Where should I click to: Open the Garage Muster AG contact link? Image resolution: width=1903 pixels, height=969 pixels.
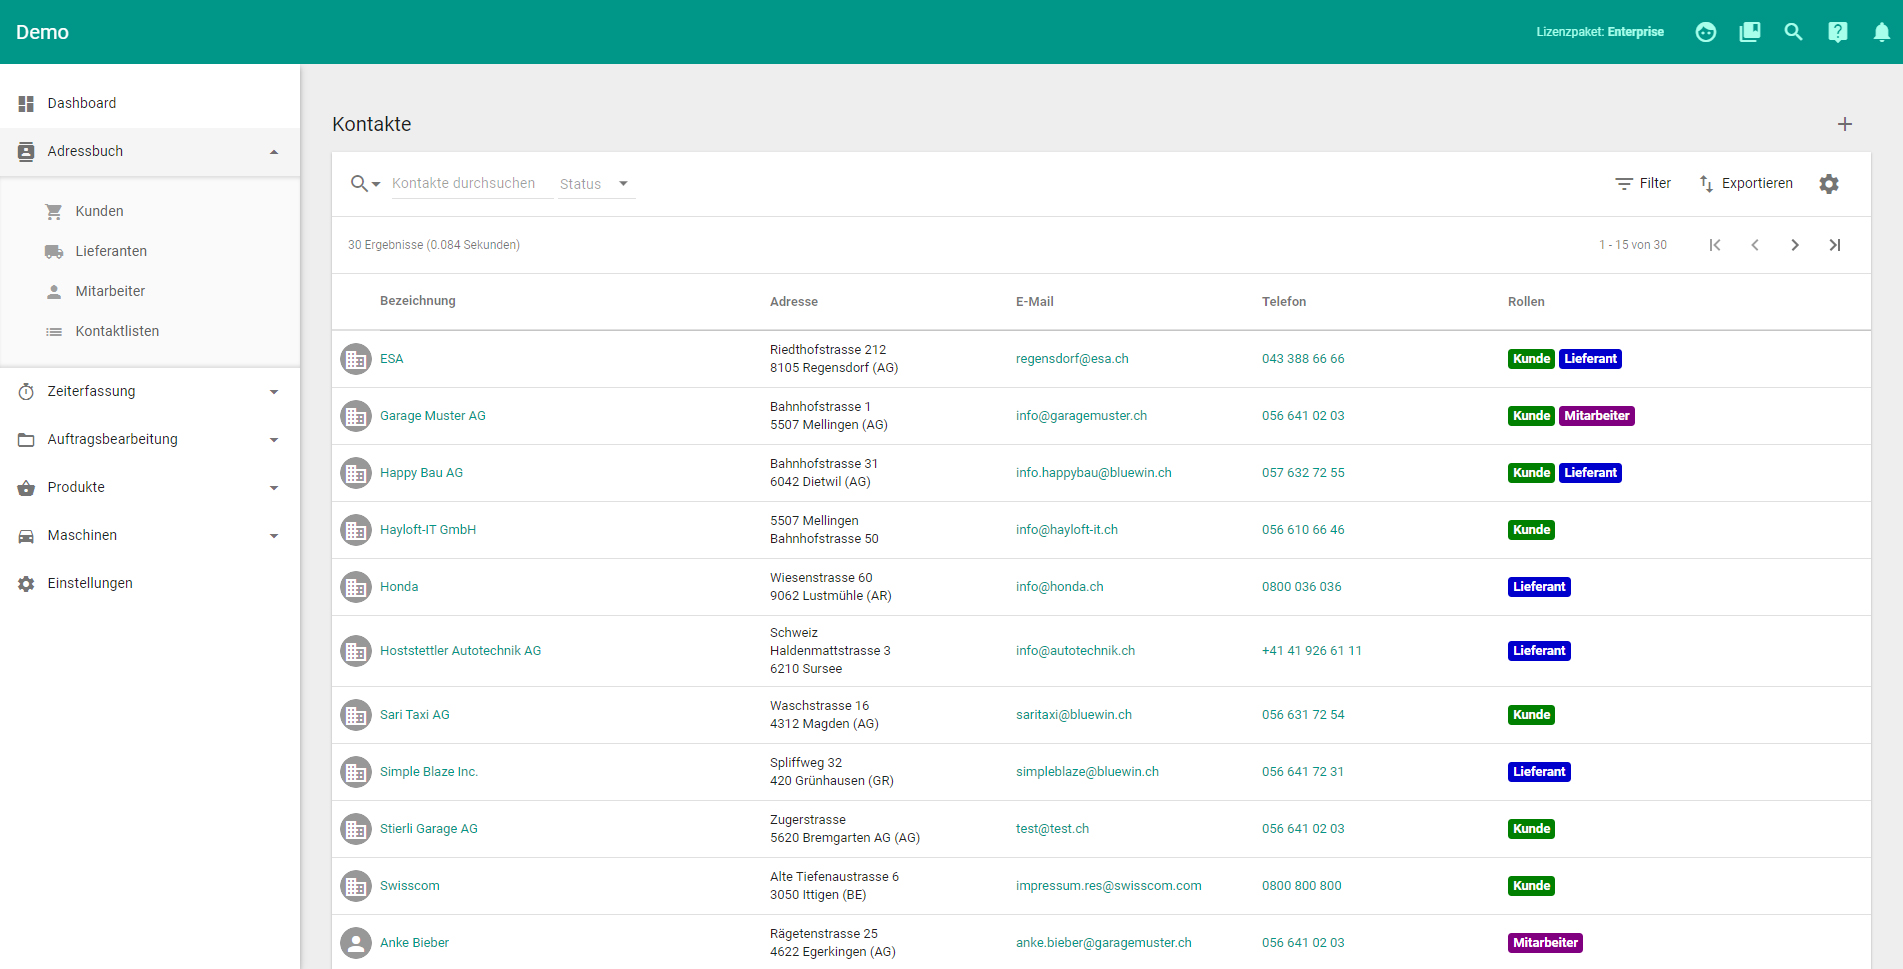(x=432, y=416)
